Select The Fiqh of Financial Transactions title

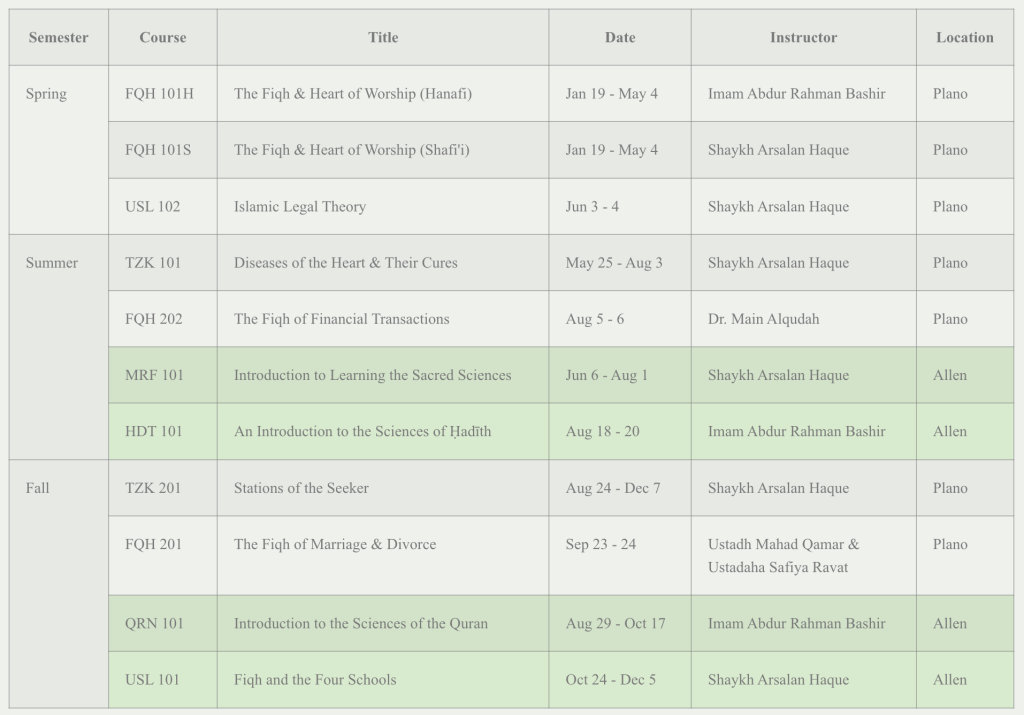[x=342, y=319]
